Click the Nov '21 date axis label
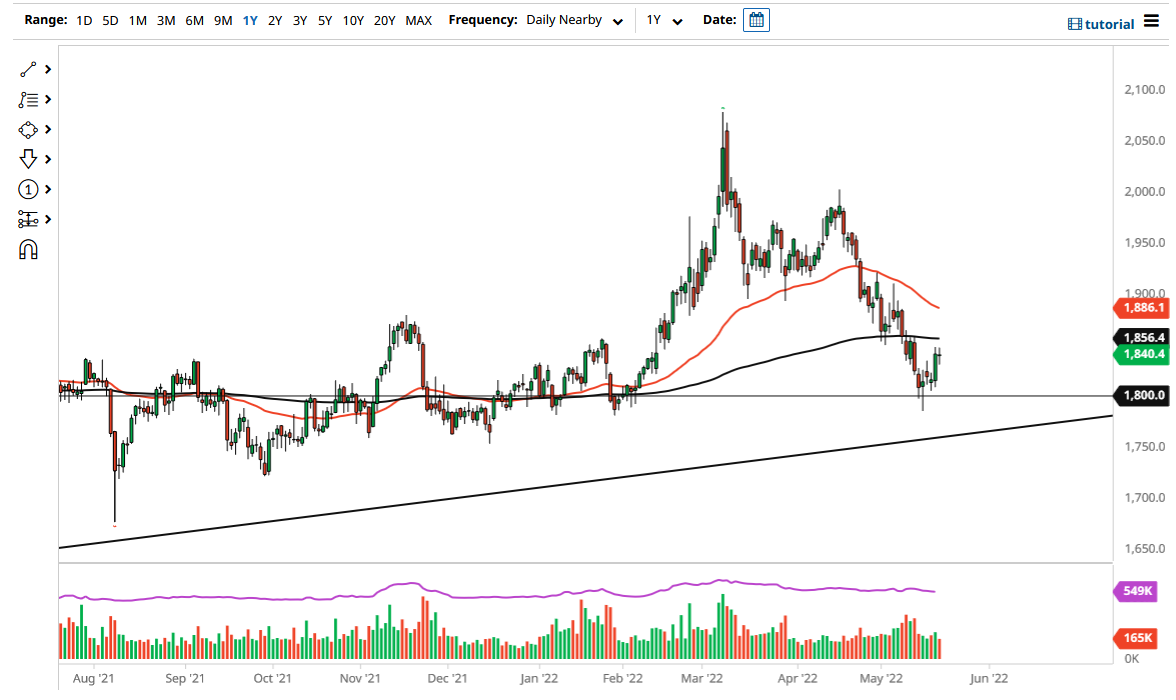Viewport: 1176px width, 700px height. (360, 678)
